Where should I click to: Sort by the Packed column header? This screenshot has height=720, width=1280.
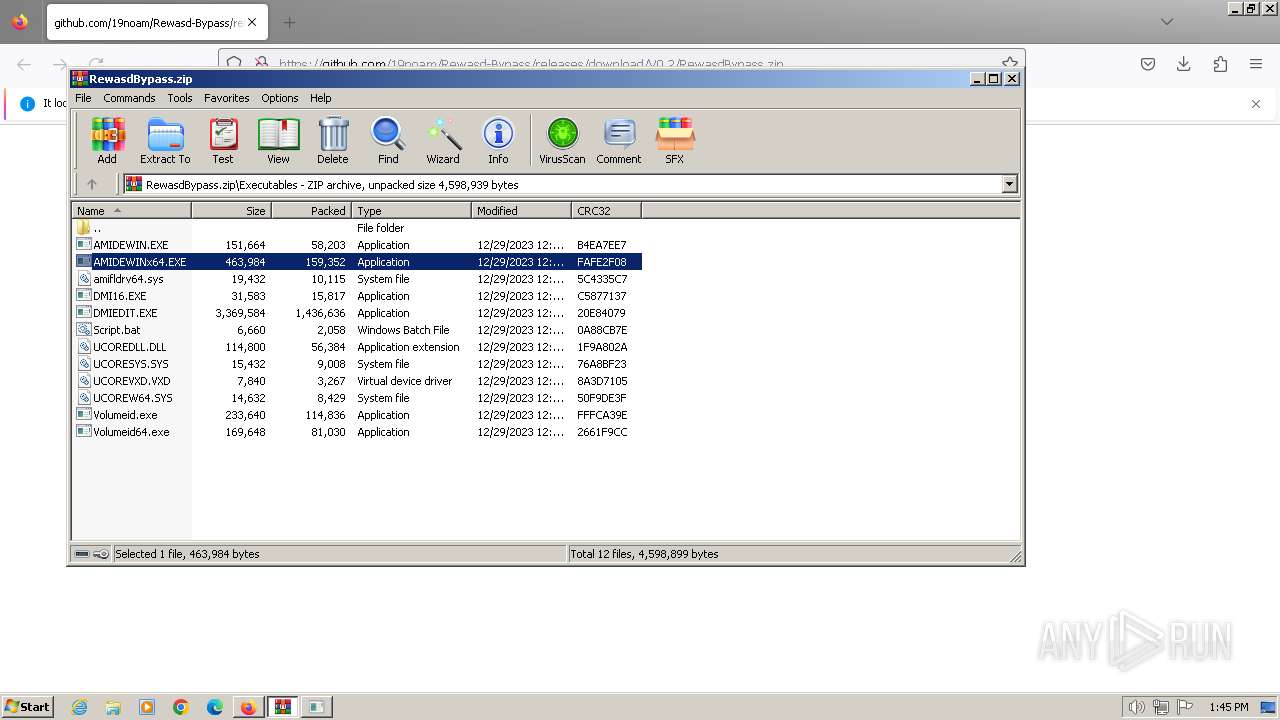311,211
